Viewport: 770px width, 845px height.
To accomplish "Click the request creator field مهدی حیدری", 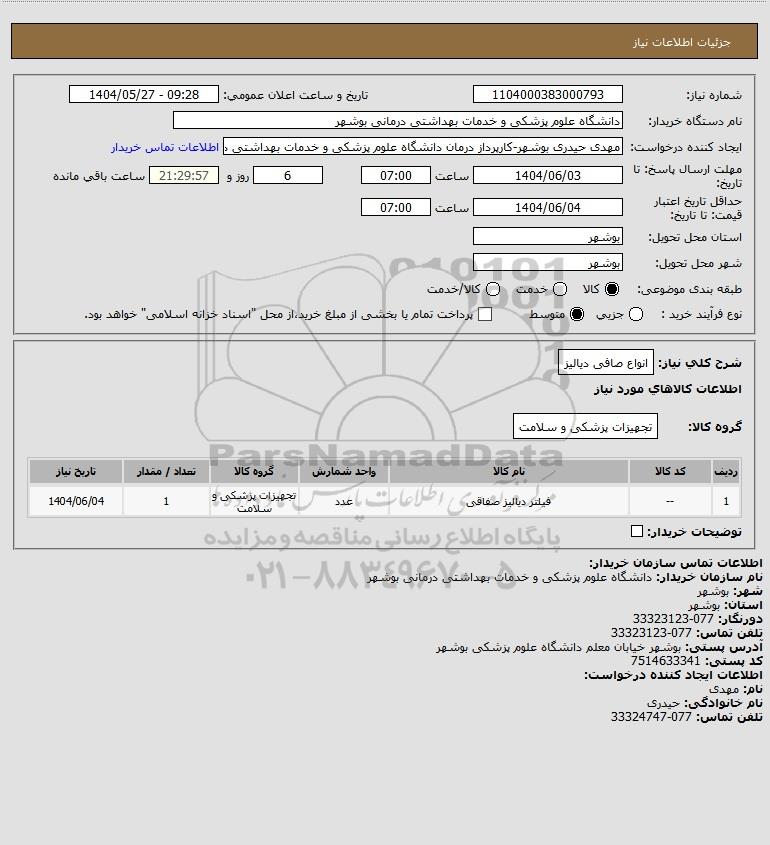I will click(423, 147).
